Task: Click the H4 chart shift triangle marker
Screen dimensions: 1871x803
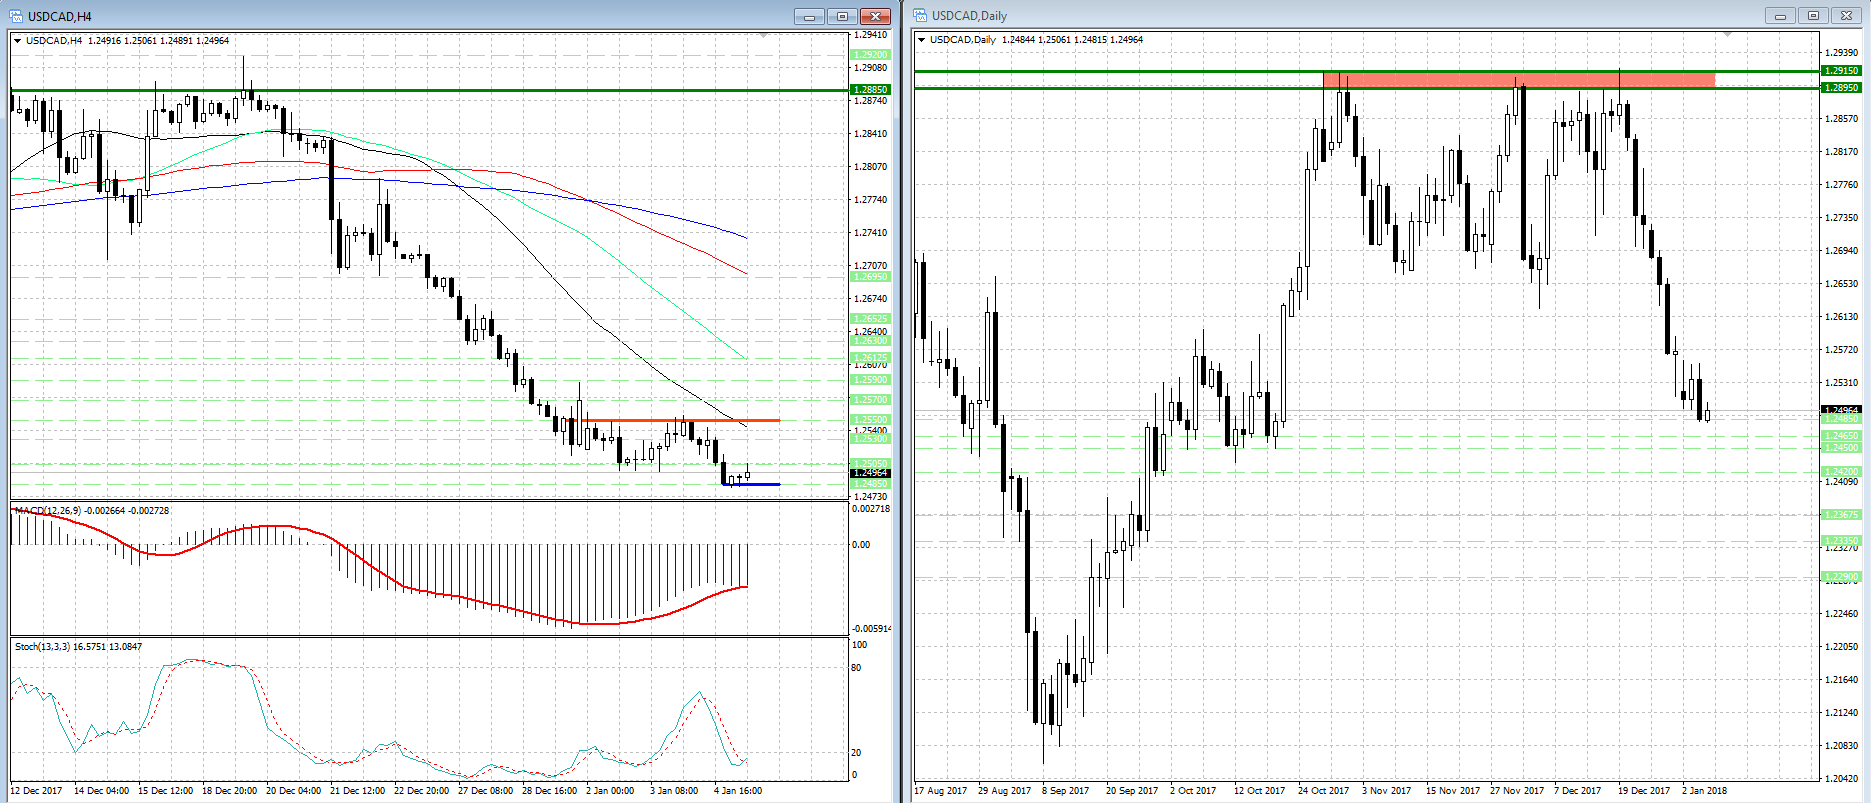Action: click(x=764, y=36)
